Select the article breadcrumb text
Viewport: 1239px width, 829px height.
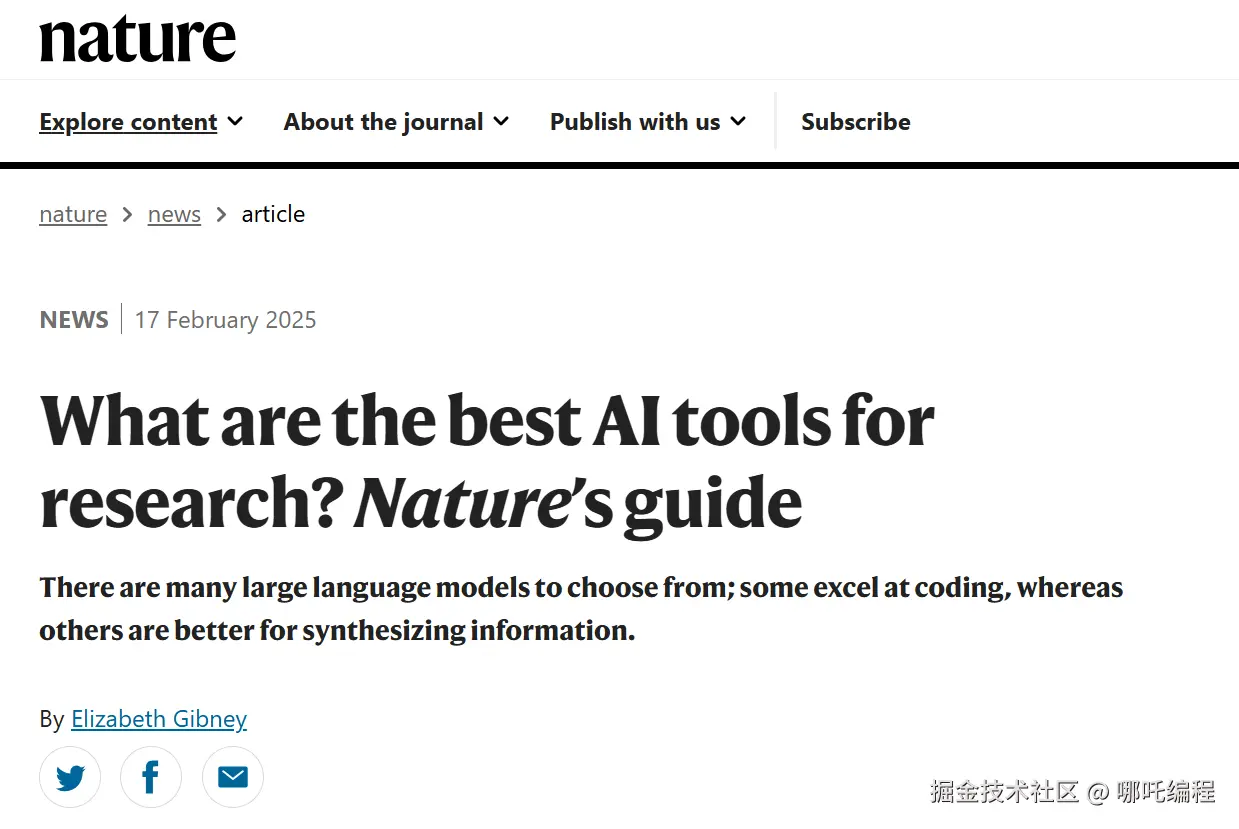(273, 214)
